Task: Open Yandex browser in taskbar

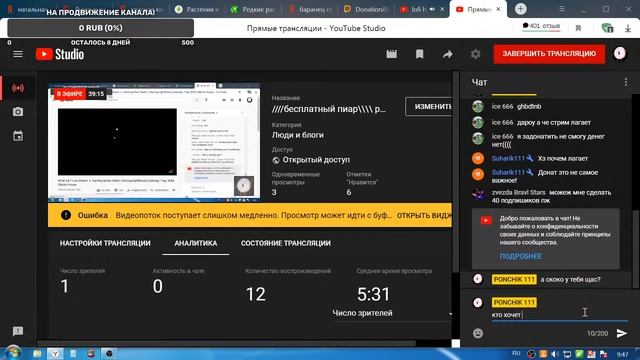Action: (x=55, y=353)
